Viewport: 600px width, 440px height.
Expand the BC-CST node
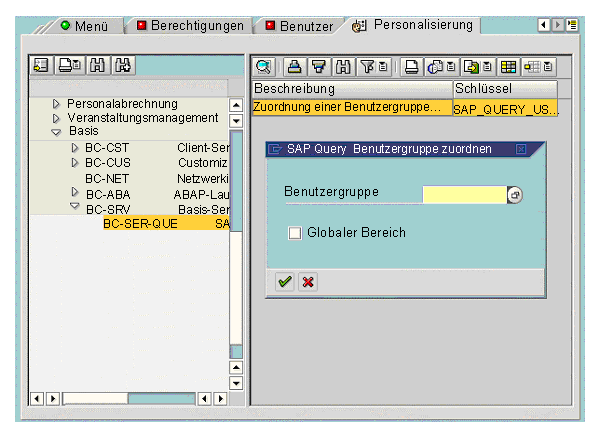pyautogui.click(x=75, y=148)
